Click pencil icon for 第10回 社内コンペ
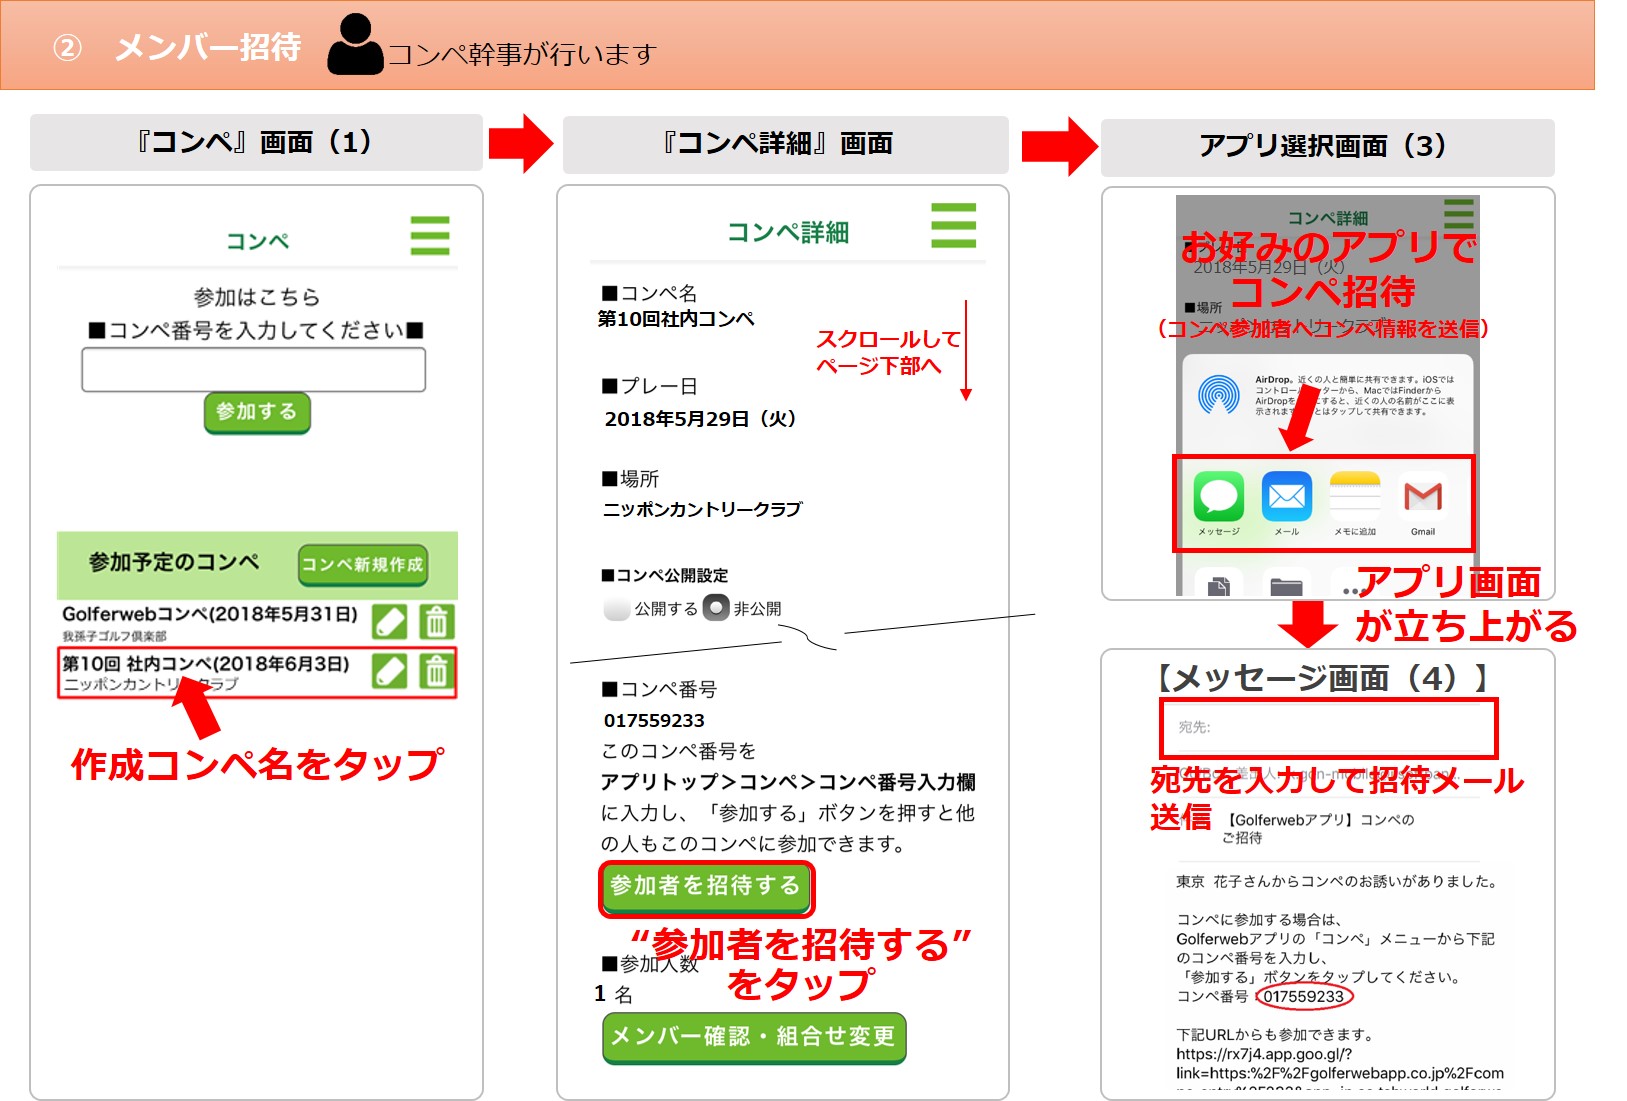This screenshot has width=1627, height=1101. (389, 671)
